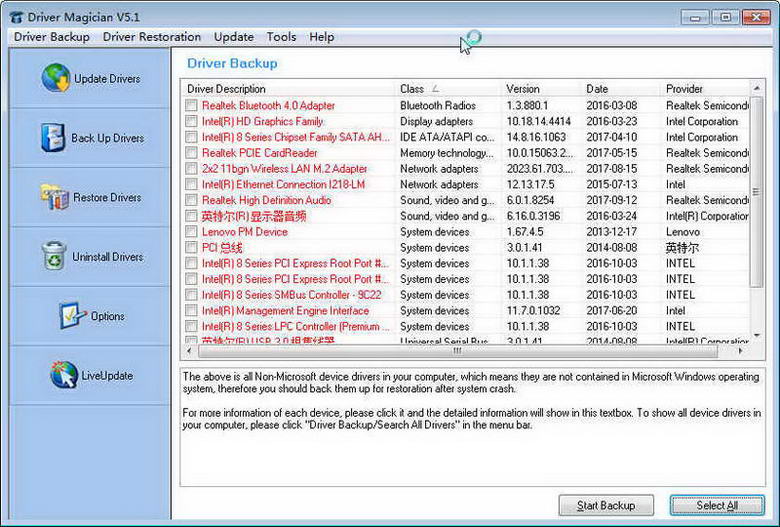Screen dimensions: 780x527
Task: Click the list's vertical scroll up arrow
Action: (x=757, y=88)
